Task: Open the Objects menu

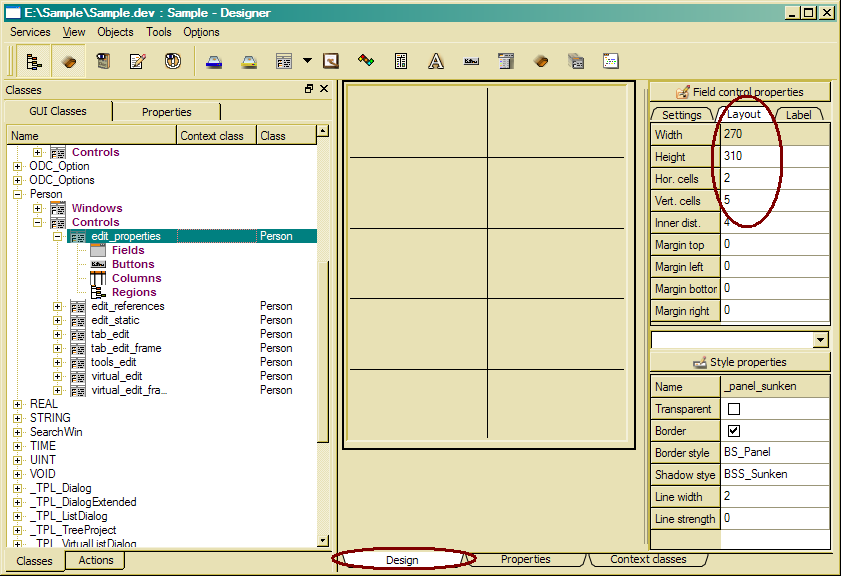Action: coord(115,32)
